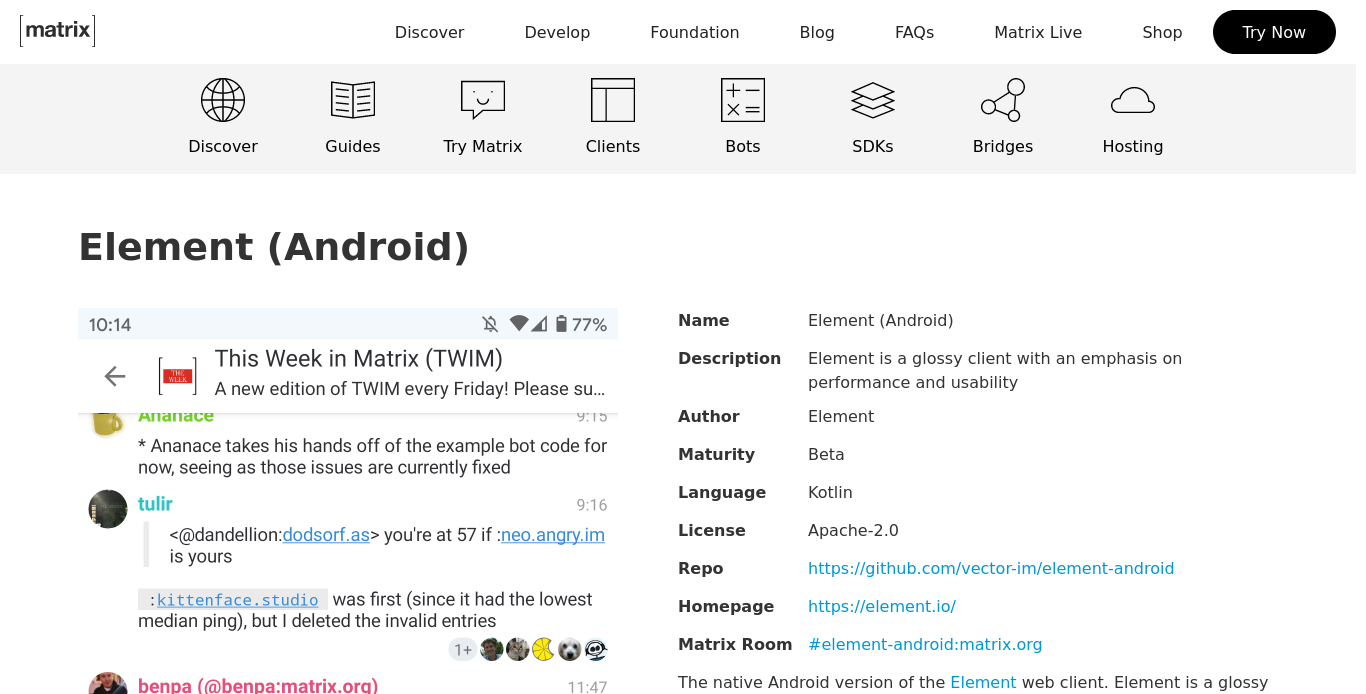Screen dimensions: 1366x694
Task: Open the Guides book icon
Action: [x=353, y=100]
